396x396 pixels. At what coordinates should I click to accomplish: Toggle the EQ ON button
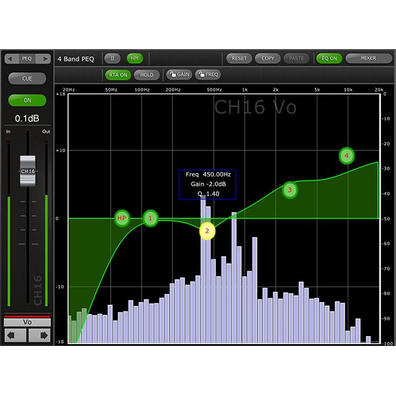coord(329,58)
